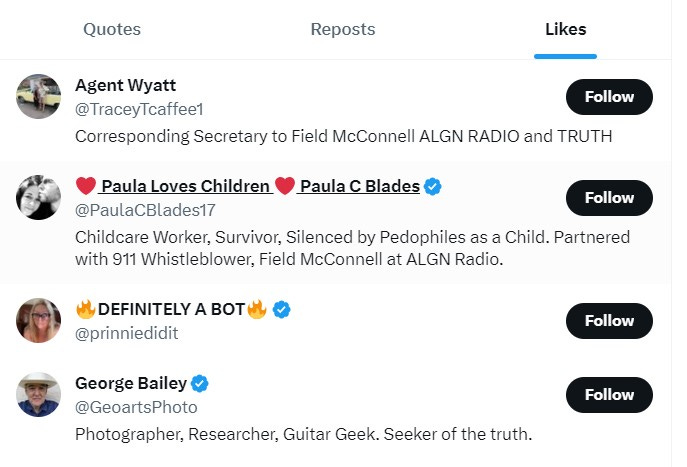The width and height of the screenshot is (687, 467).
Task: Open the @TraceyTcaffee1 handle link
Action: (139, 110)
